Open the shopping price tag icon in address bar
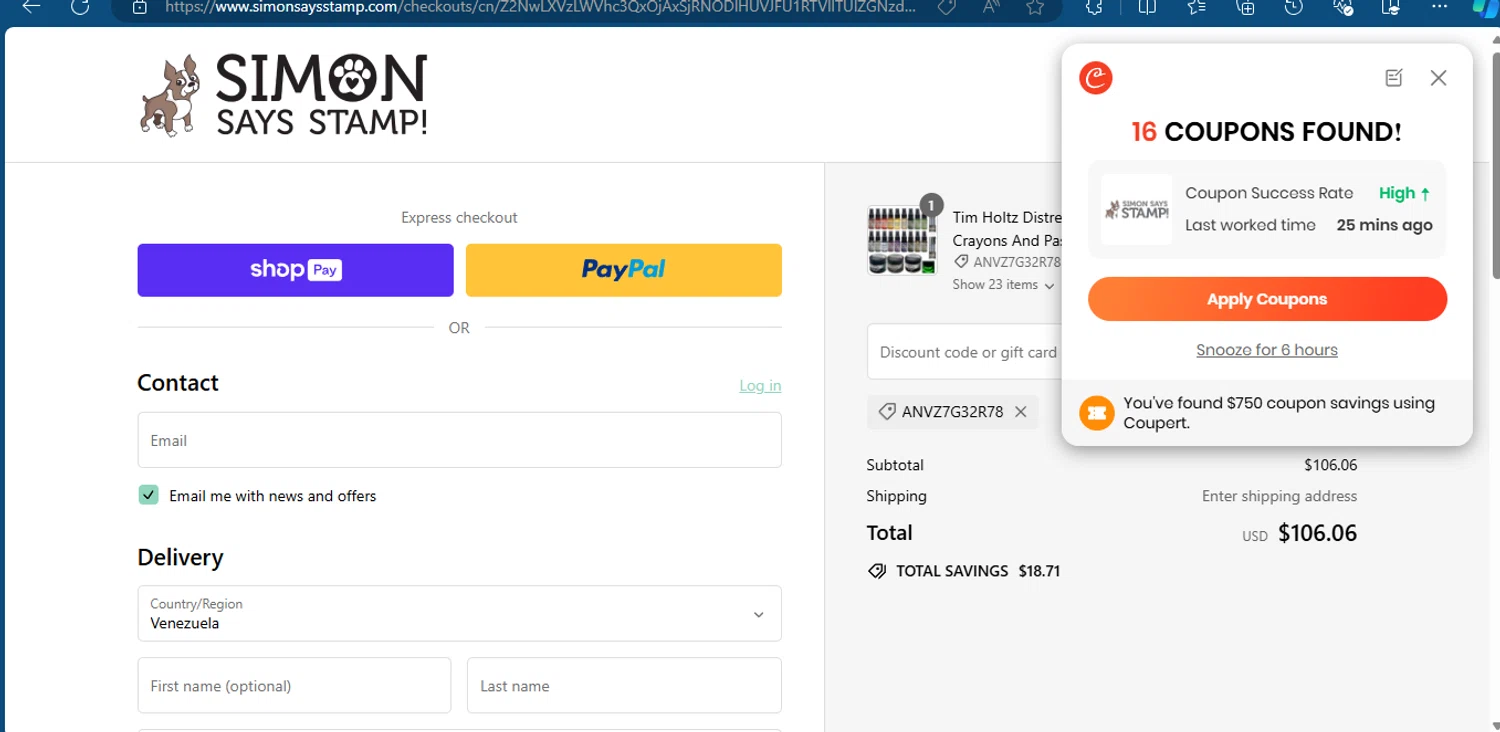The height and width of the screenshot is (732, 1500). [x=948, y=7]
